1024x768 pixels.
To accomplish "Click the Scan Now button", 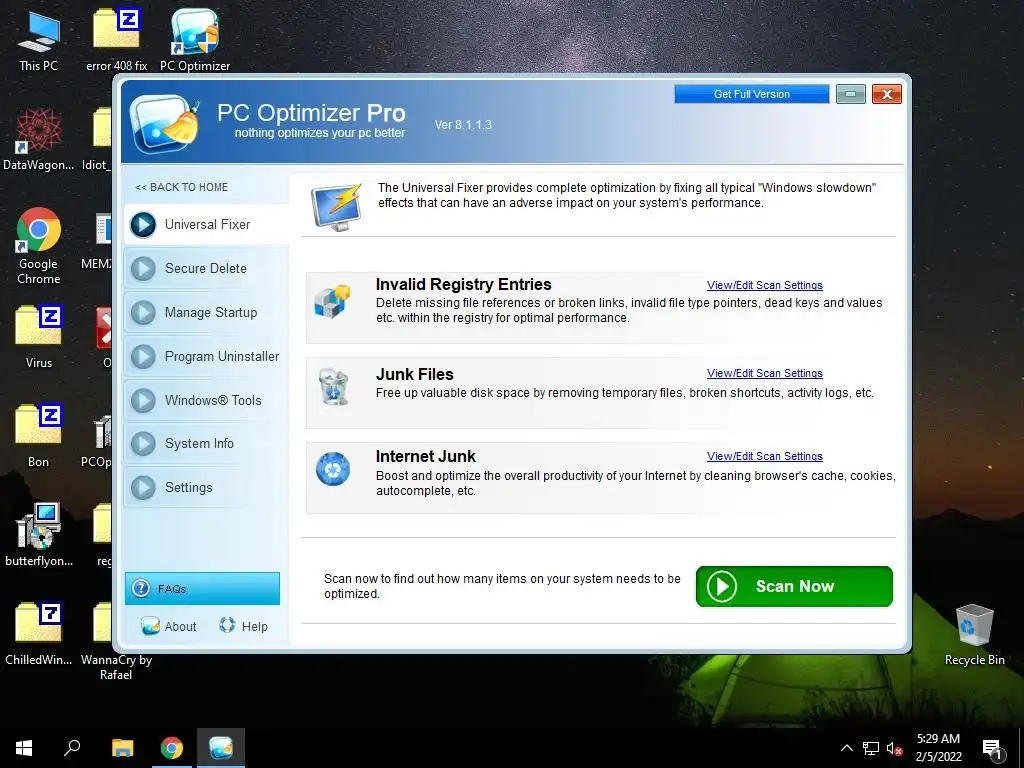I will [794, 586].
